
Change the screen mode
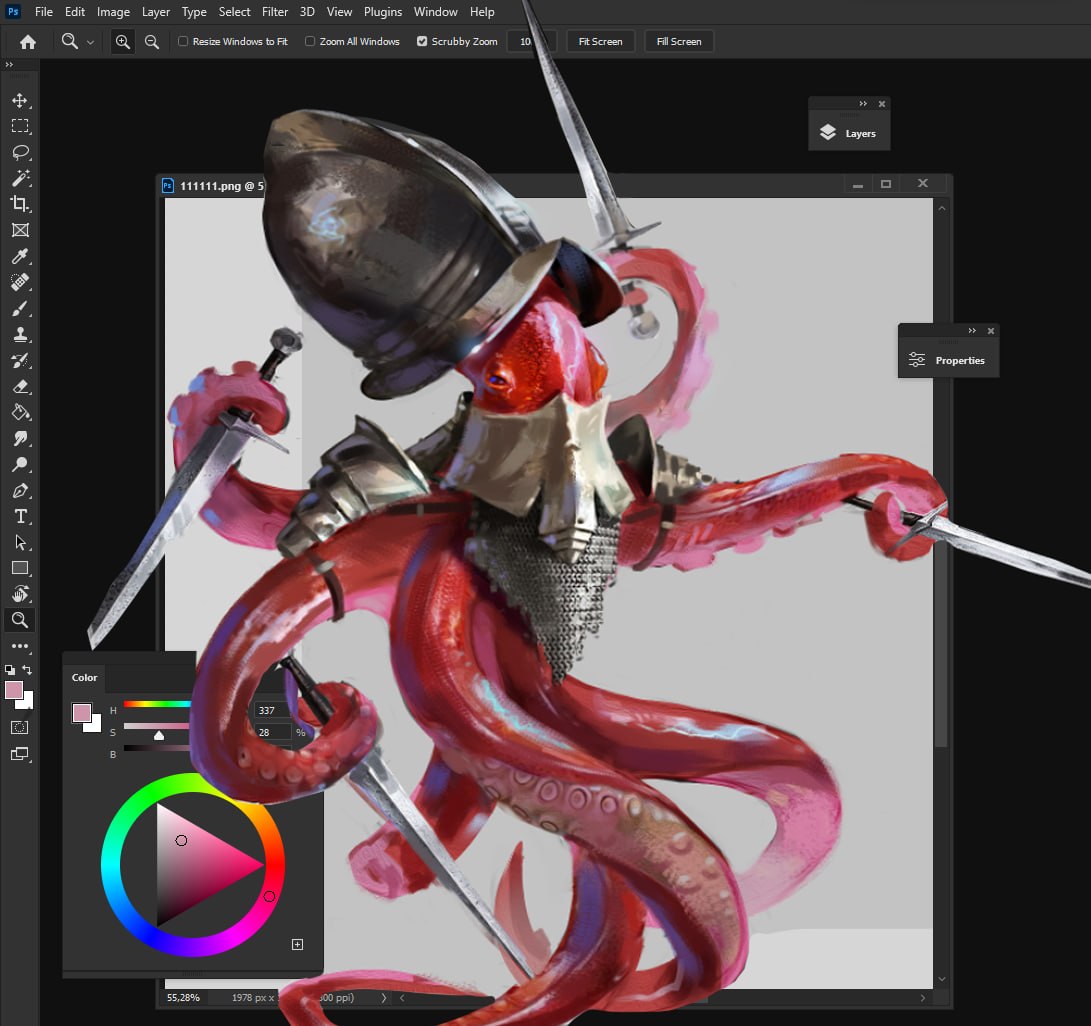click(x=19, y=754)
